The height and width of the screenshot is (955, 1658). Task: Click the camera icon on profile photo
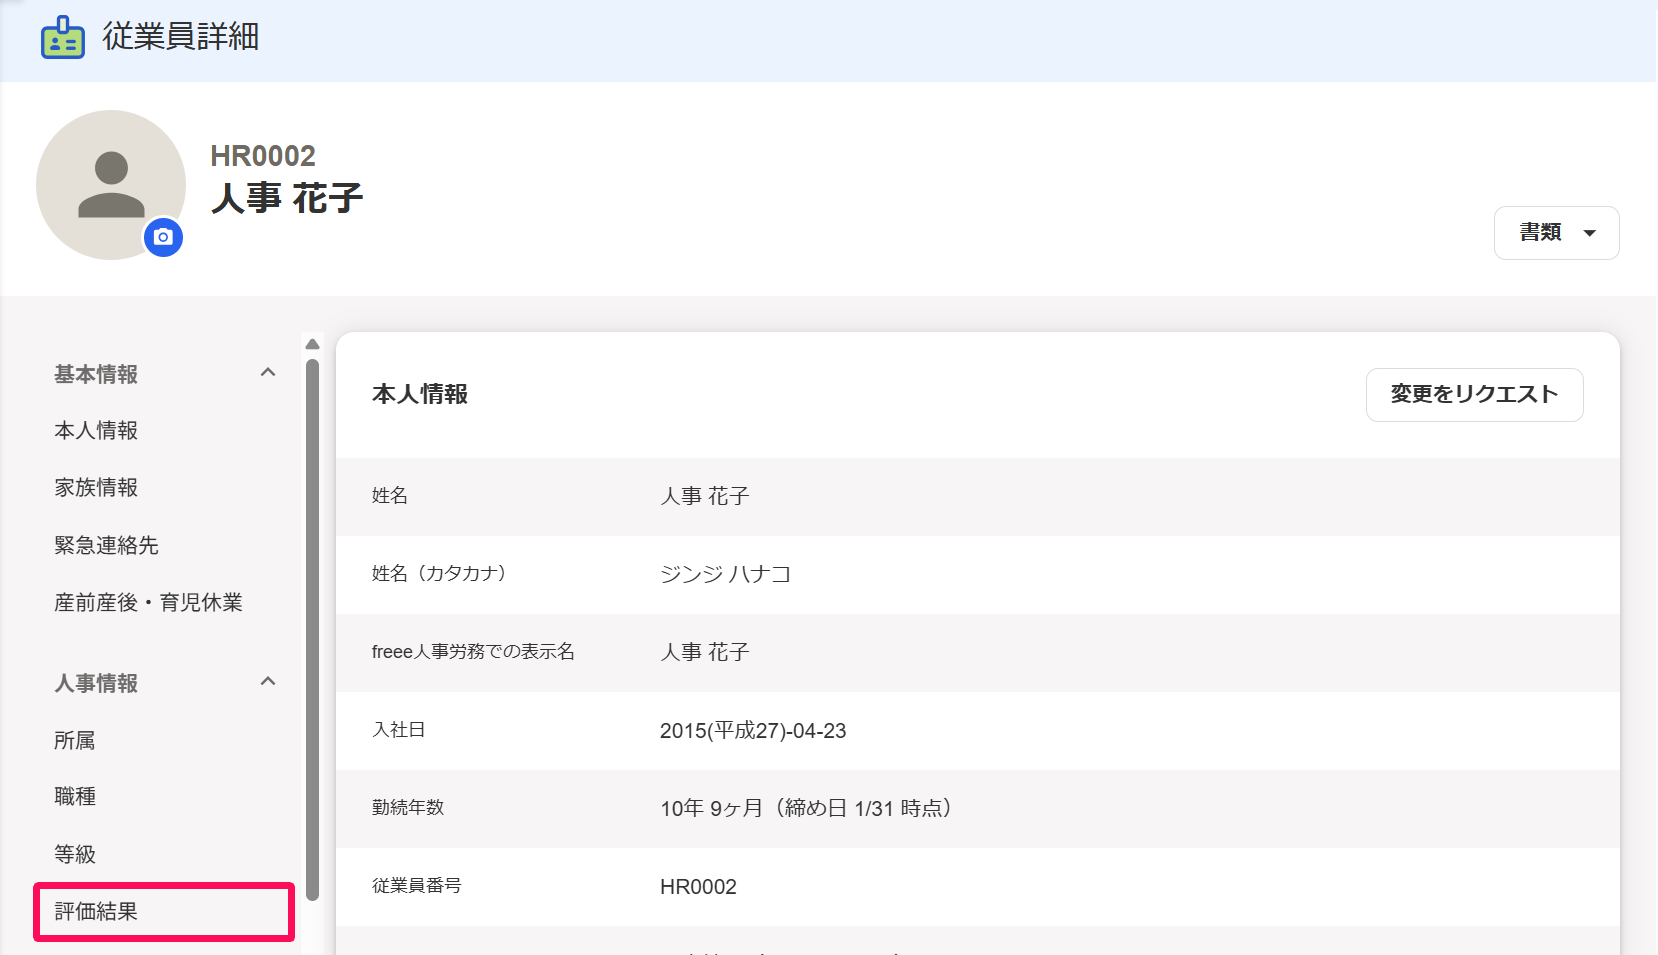pyautogui.click(x=164, y=237)
